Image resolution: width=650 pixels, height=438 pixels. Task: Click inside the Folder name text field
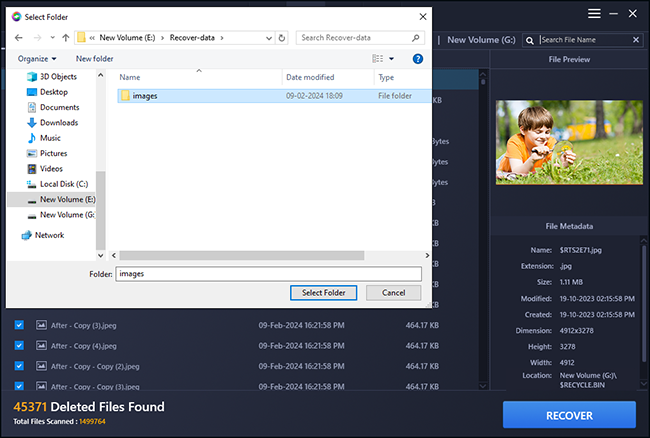click(x=267, y=273)
